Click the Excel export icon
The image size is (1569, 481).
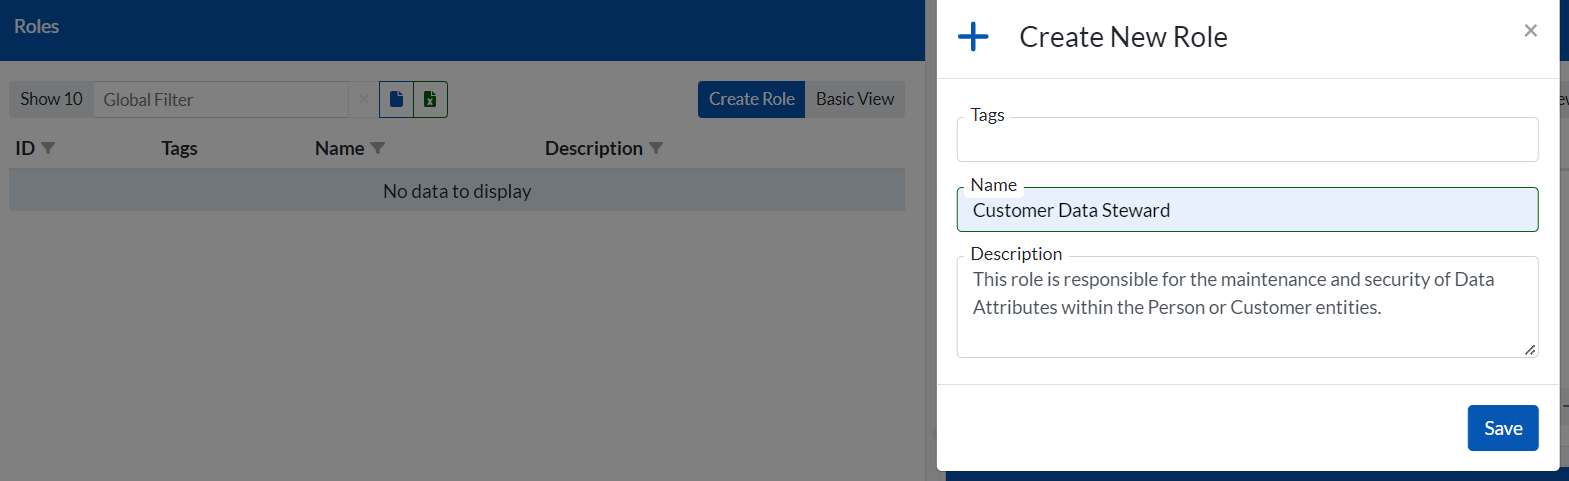click(430, 99)
